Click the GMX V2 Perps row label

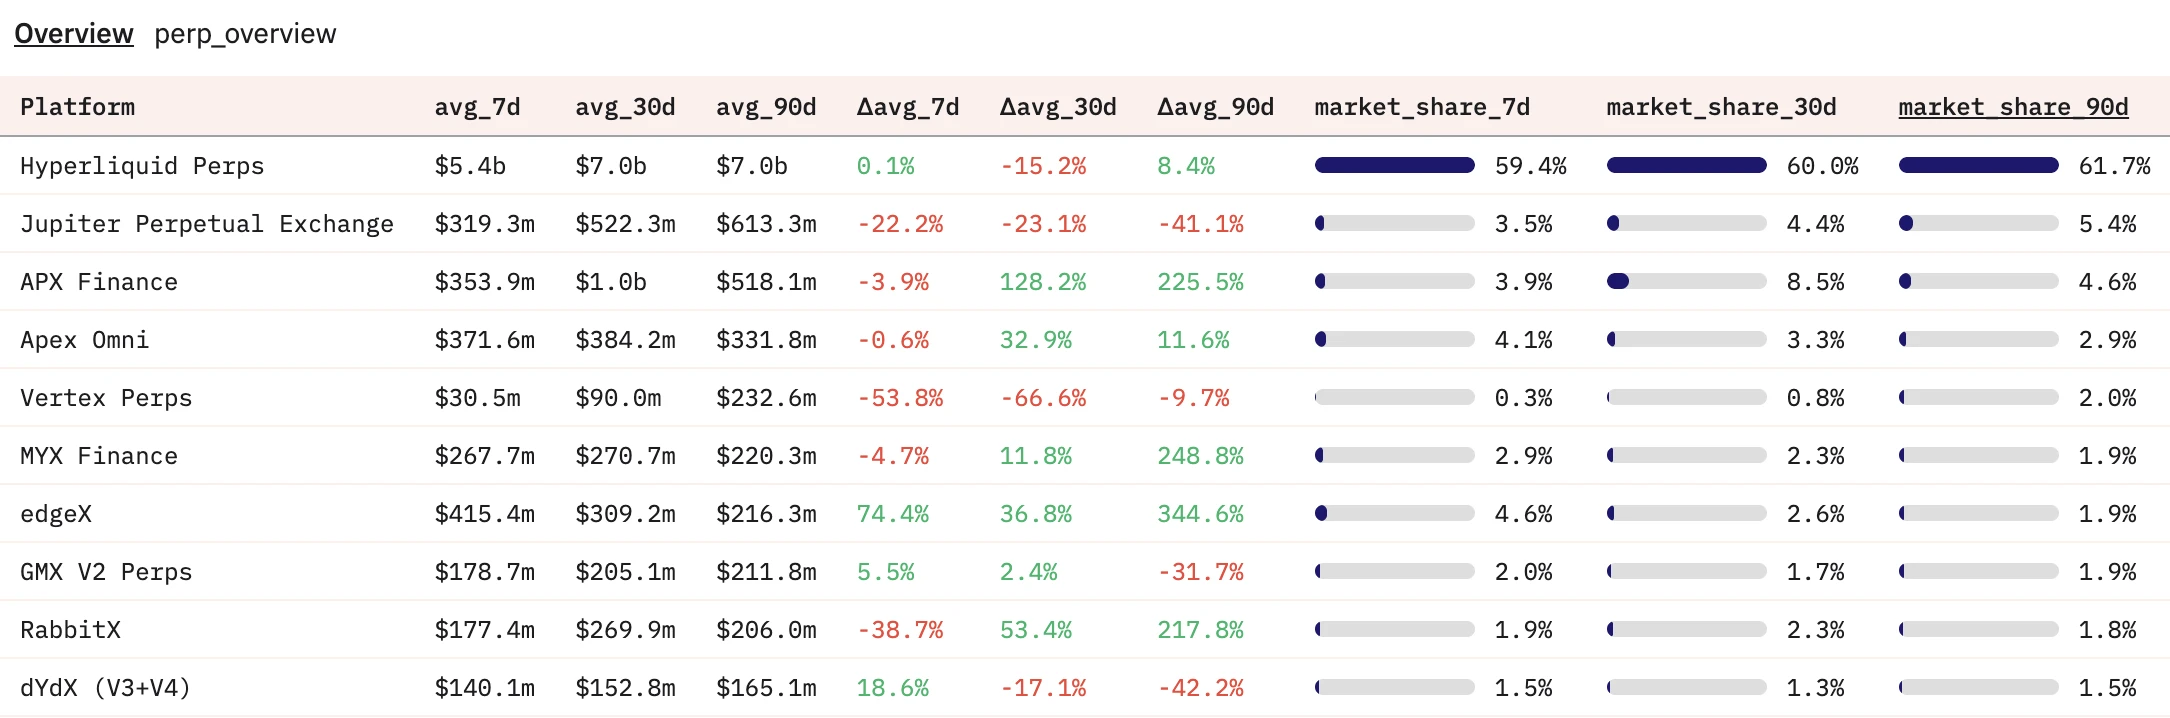pyautogui.click(x=106, y=572)
